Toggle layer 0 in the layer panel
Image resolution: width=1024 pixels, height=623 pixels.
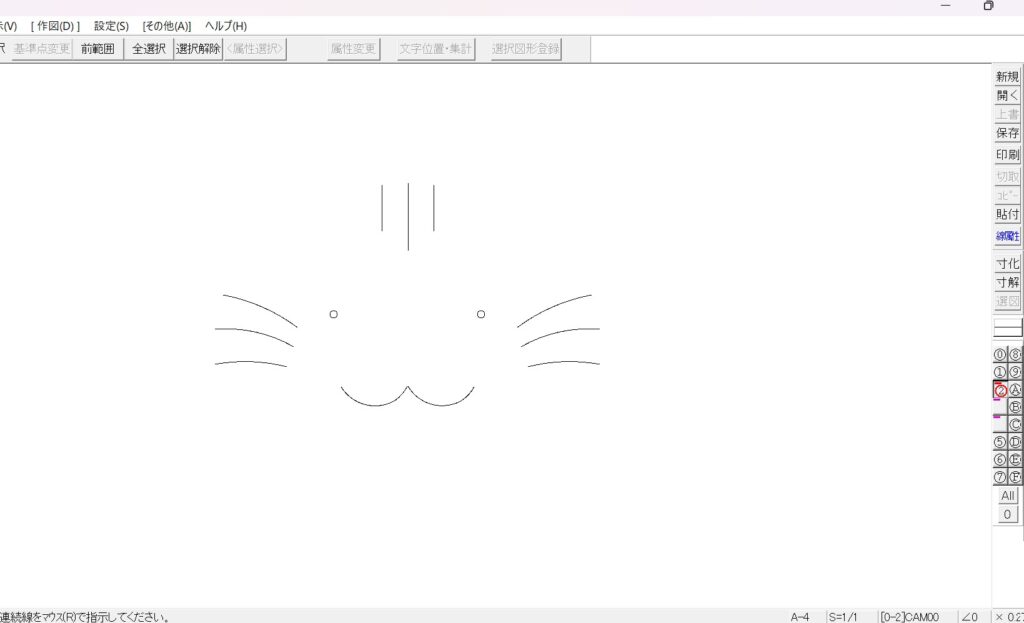[1000, 354]
